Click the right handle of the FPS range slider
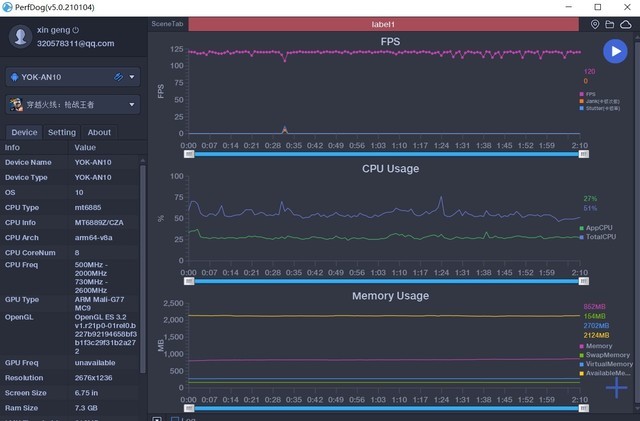 point(584,154)
